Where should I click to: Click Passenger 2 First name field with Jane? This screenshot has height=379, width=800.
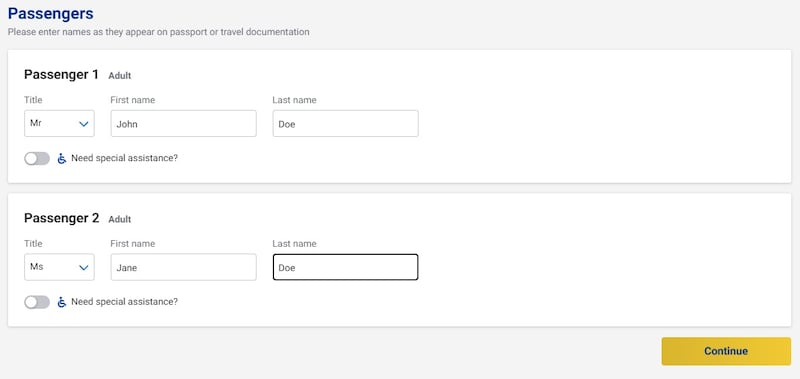(x=184, y=267)
